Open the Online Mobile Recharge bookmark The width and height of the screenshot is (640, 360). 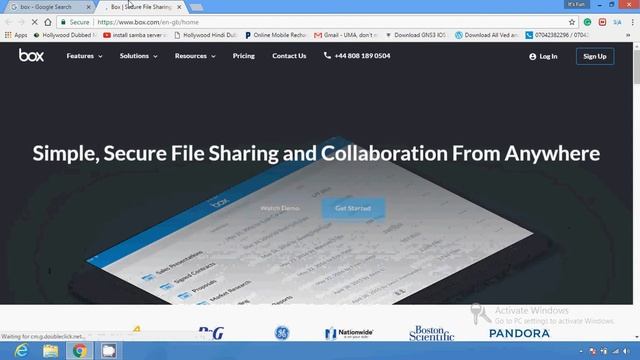pos(276,35)
